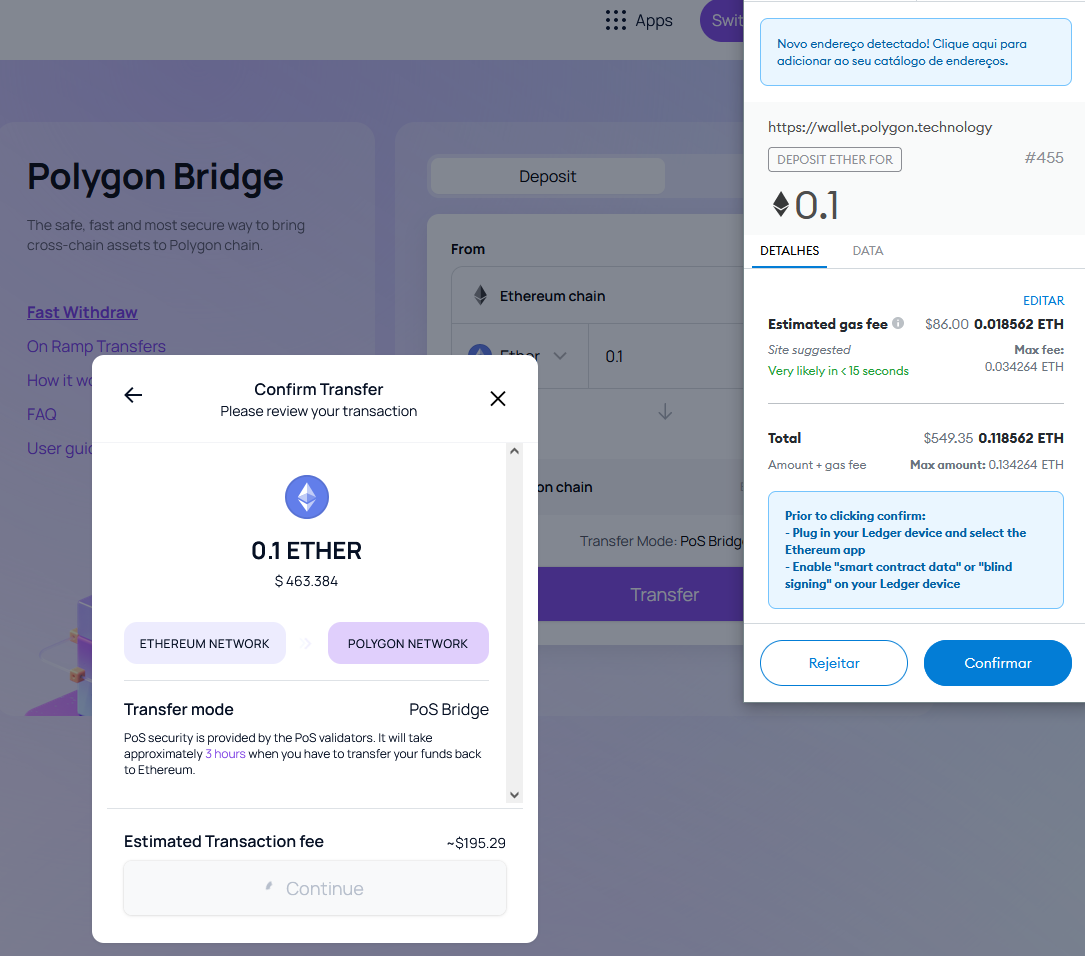Select the DETALHES tab in MetaMask
The width and height of the screenshot is (1085, 956).
coord(790,250)
